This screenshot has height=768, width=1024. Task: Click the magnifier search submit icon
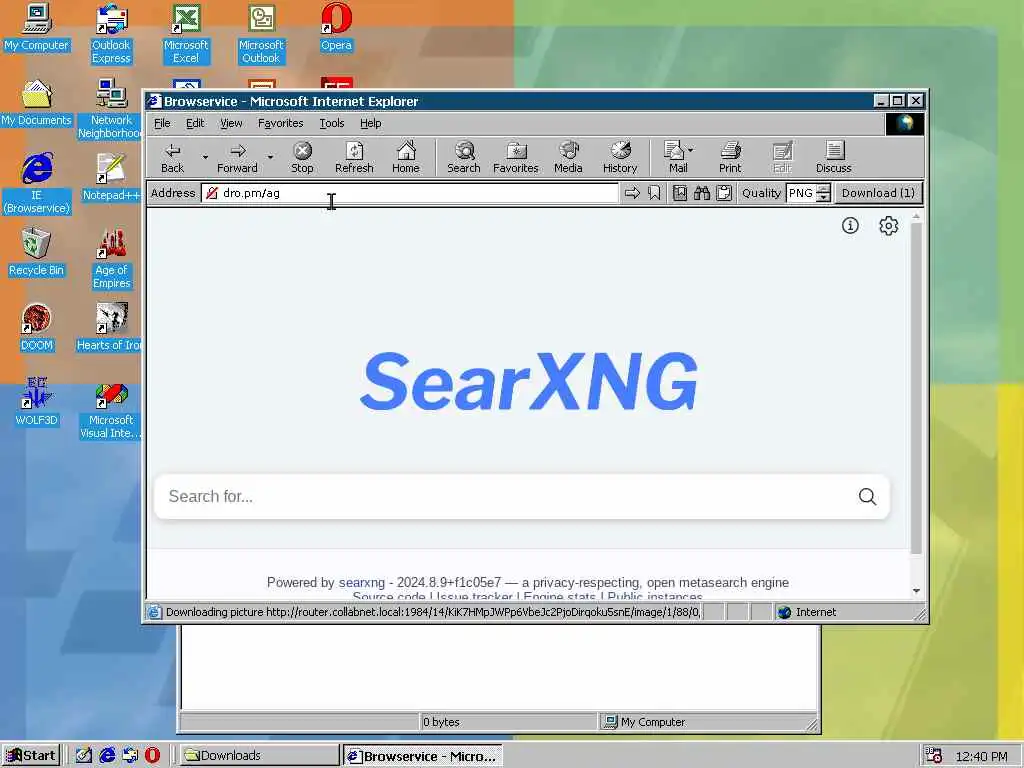click(867, 496)
